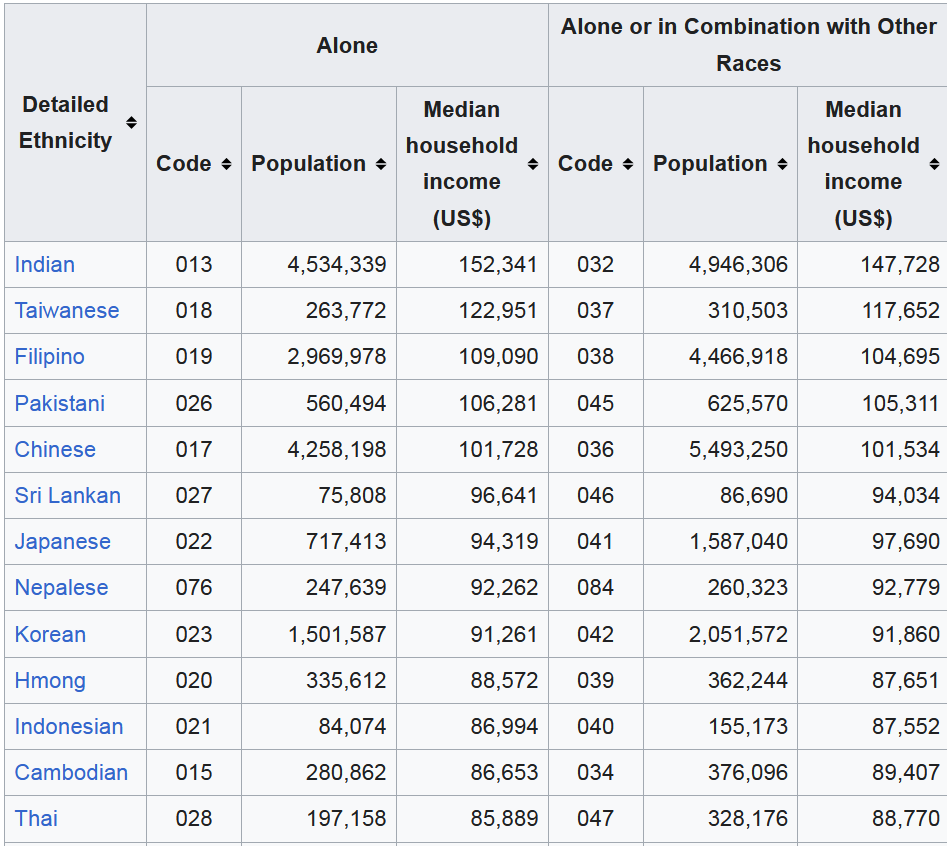The height and width of the screenshot is (846, 947).
Task: Sort Alone Median household income arrows
Action: tap(533, 164)
